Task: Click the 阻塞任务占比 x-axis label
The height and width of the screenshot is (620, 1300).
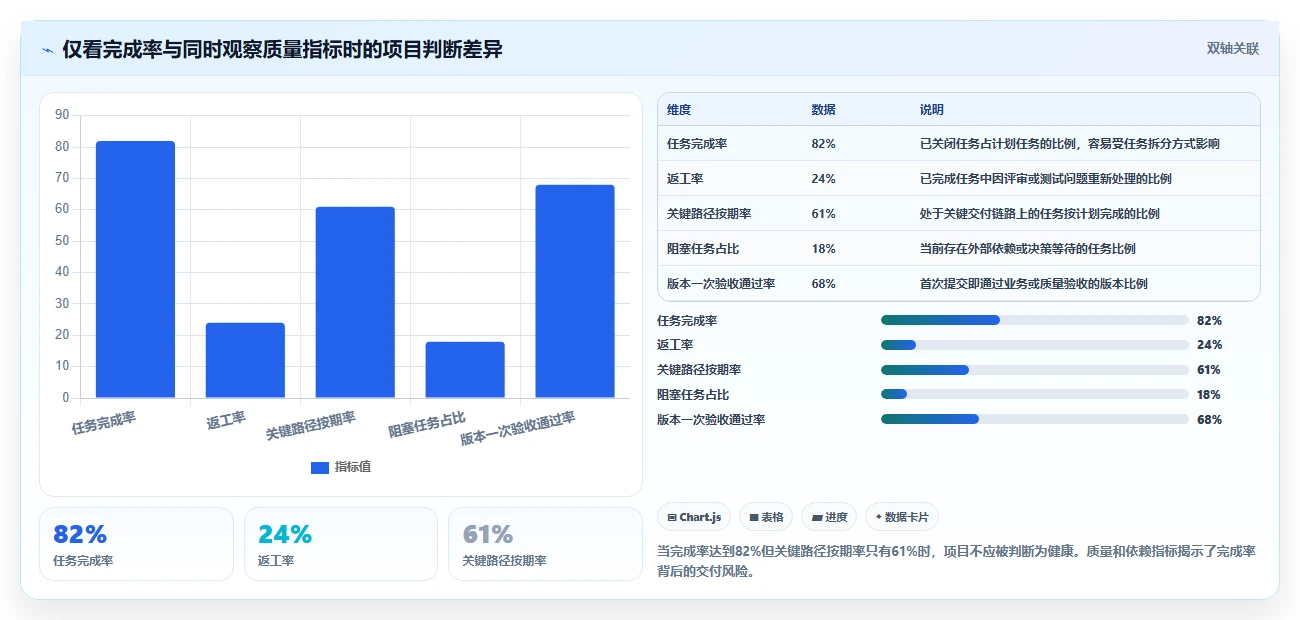Action: pyautogui.click(x=427, y=424)
